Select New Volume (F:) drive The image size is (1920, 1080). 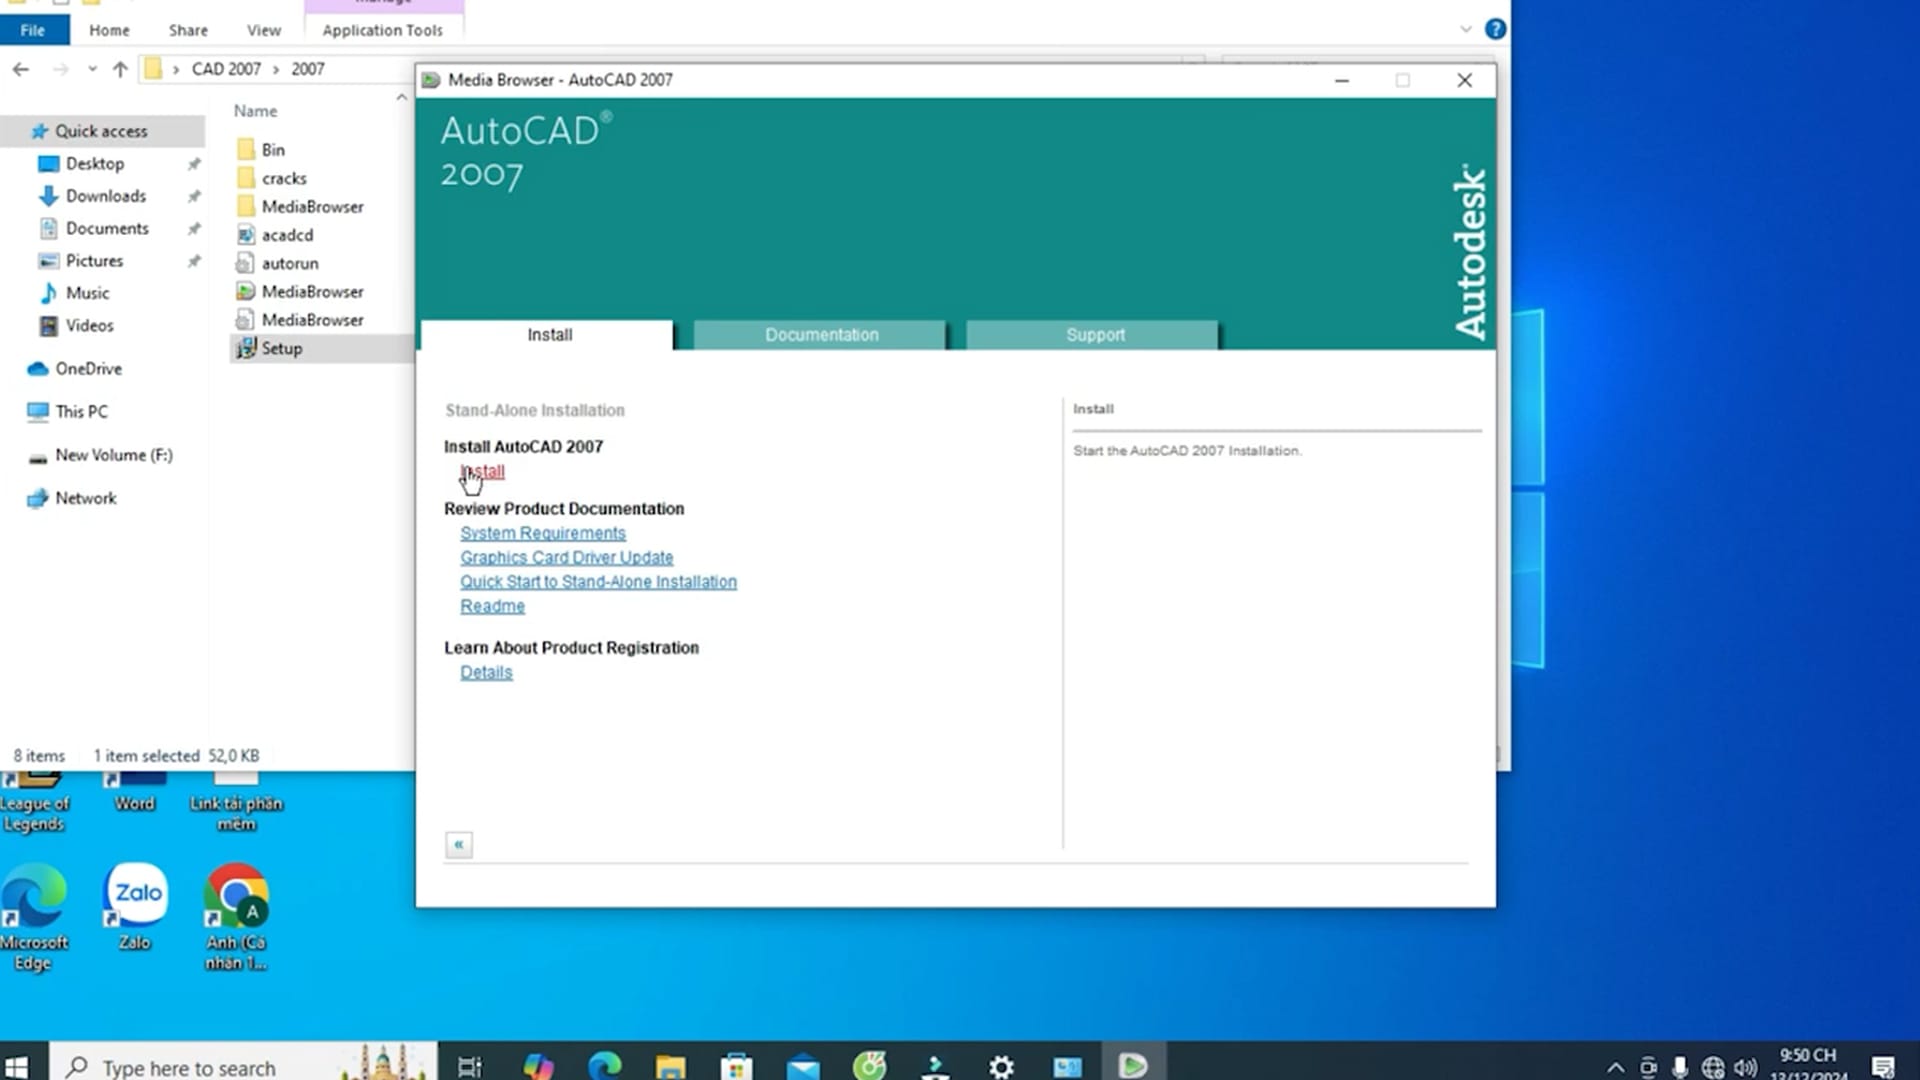point(113,455)
